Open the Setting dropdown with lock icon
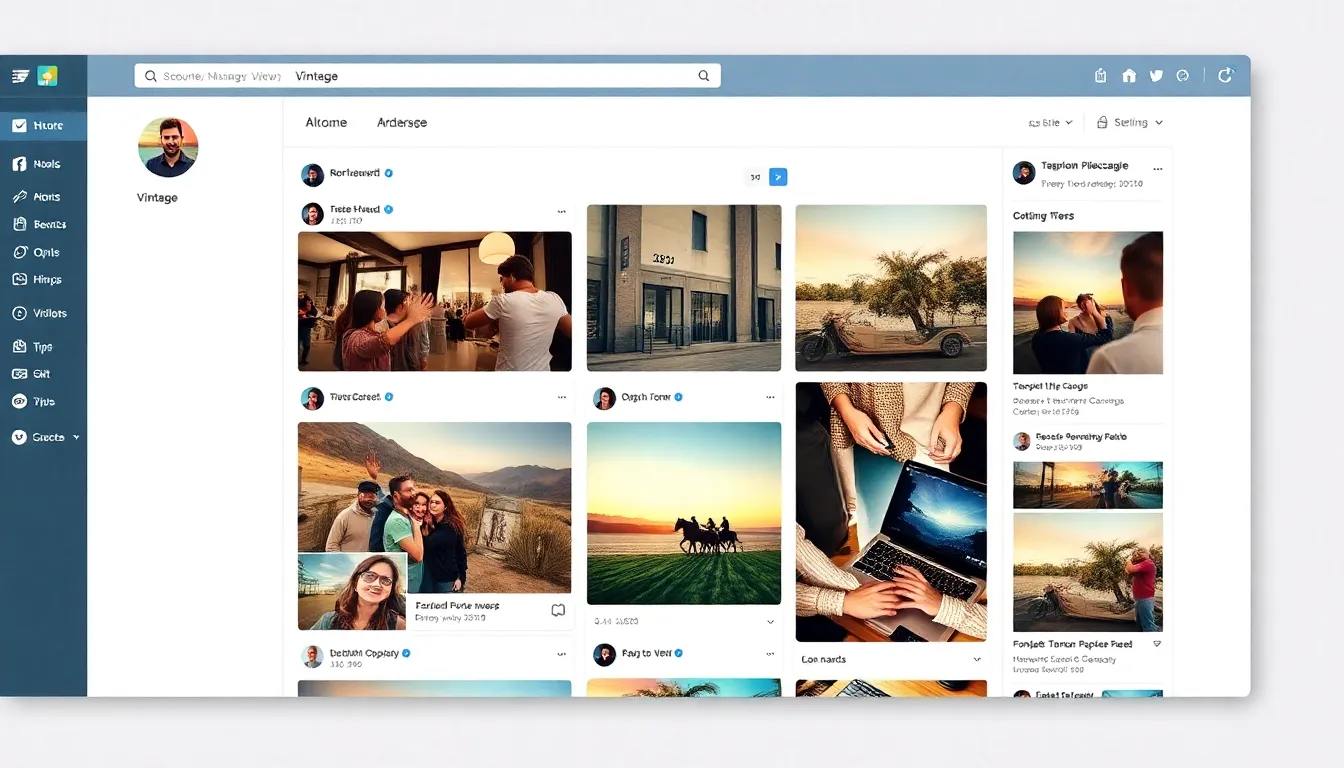Viewport: 1344px width, 768px height. point(1130,122)
